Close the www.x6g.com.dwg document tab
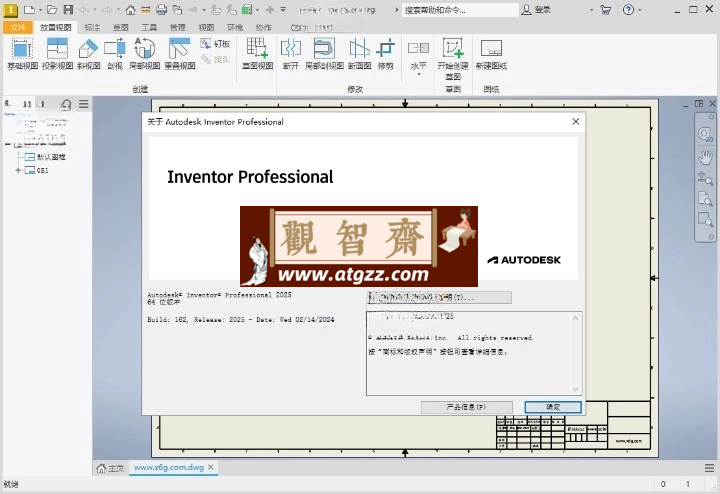This screenshot has height=494, width=720. click(210, 467)
